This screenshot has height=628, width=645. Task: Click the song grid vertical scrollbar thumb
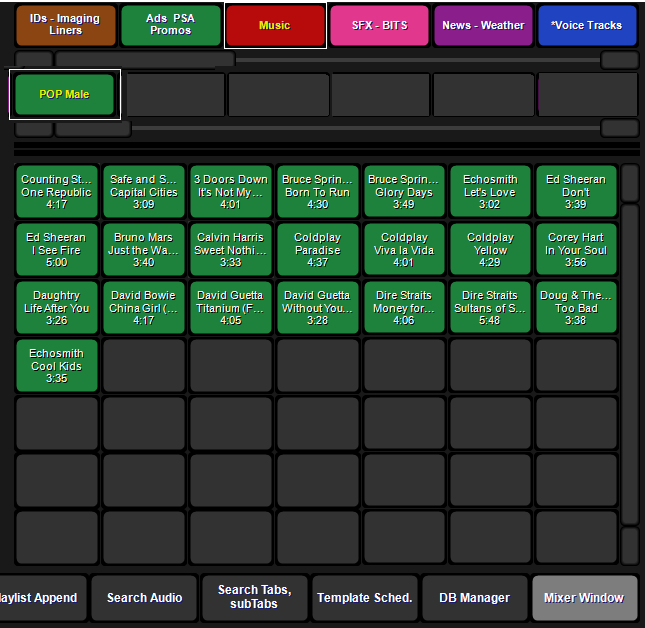(x=630, y=365)
